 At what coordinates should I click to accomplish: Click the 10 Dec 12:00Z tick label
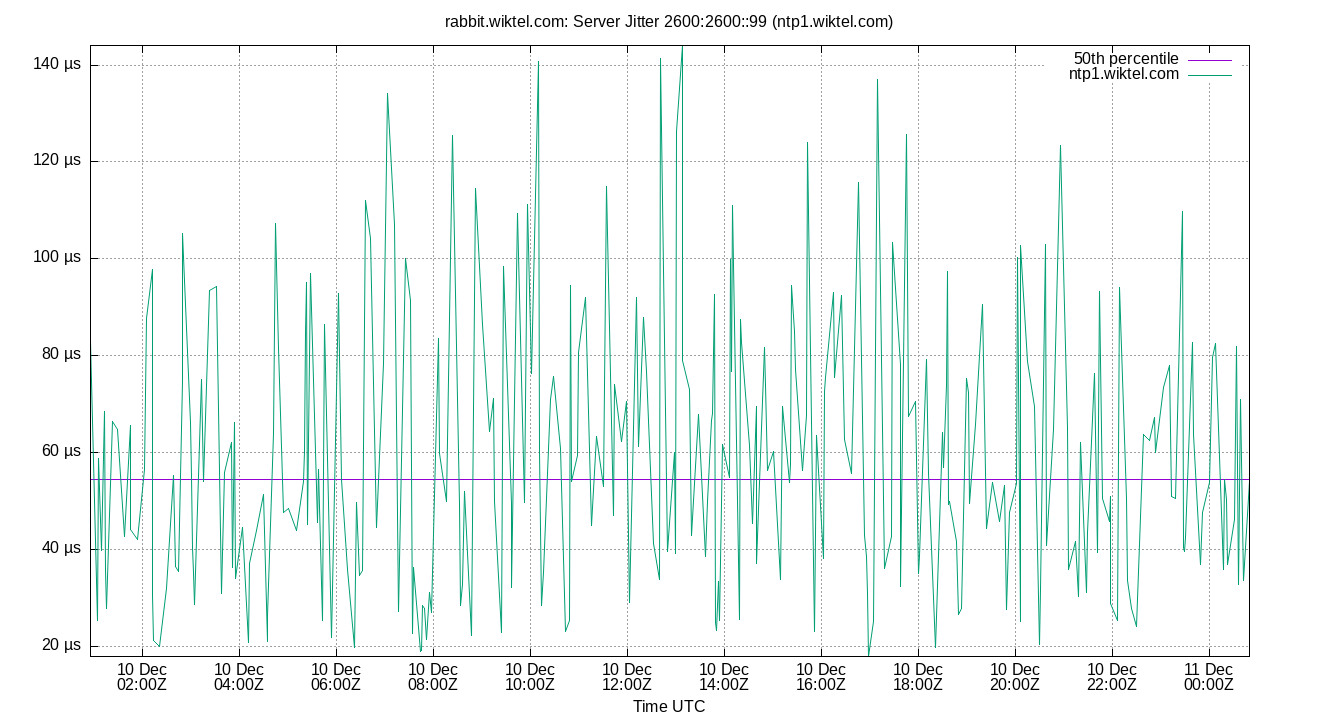[627, 676]
